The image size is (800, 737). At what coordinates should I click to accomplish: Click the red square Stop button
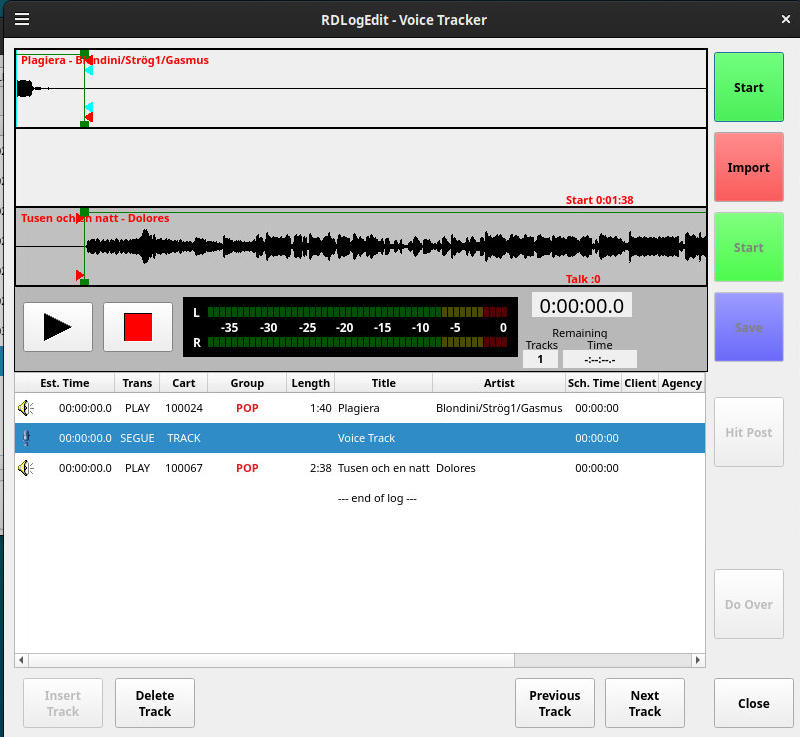pos(138,327)
